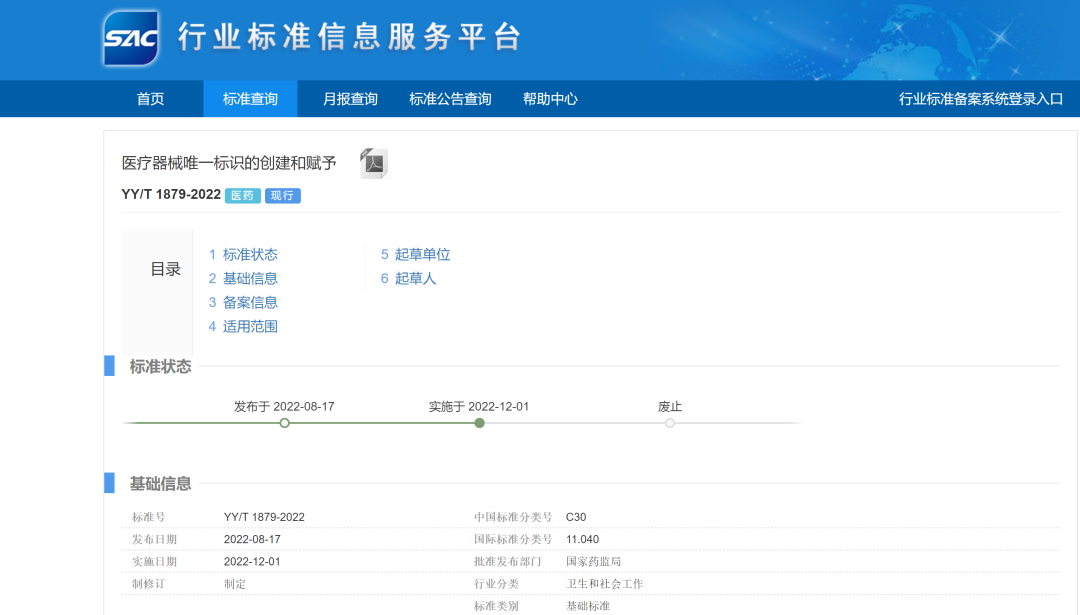Click the 批准发布部门 field label
The width and height of the screenshot is (1080, 615).
[508, 562]
